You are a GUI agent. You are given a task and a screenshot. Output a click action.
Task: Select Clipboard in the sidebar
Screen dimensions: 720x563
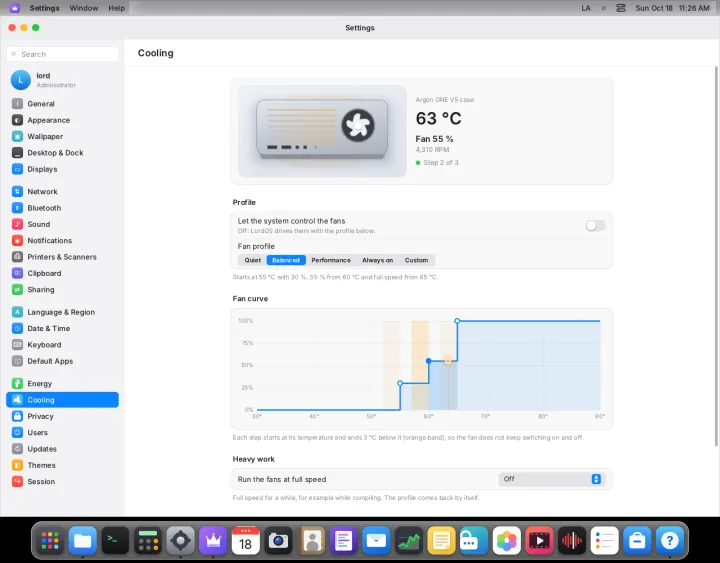62,273
